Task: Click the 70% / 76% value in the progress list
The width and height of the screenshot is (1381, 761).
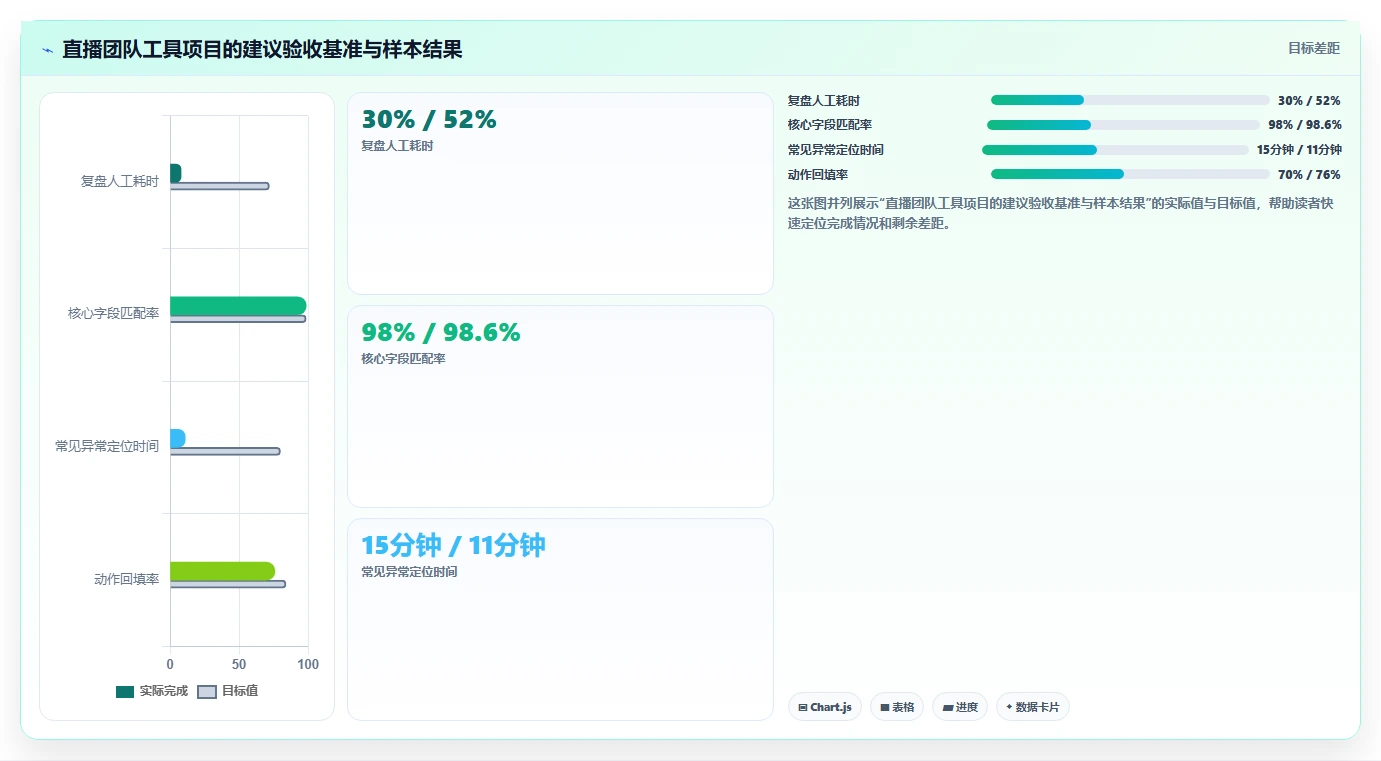Action: 1309,175
